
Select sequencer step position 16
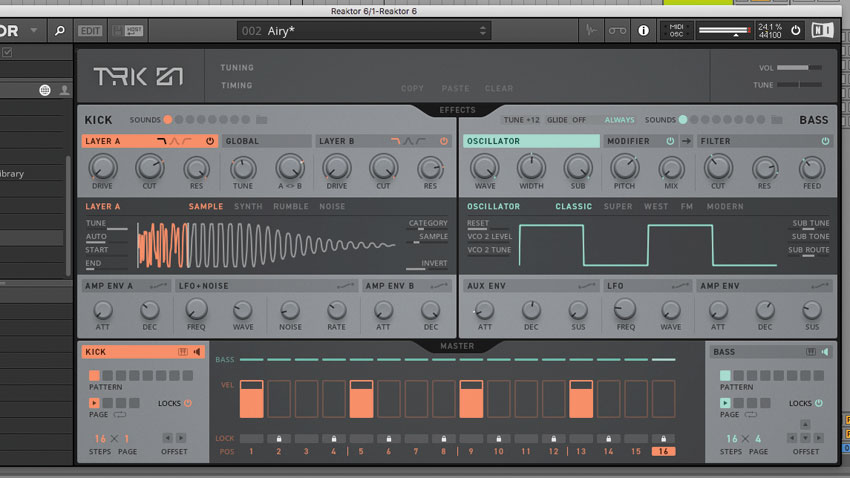tap(663, 451)
